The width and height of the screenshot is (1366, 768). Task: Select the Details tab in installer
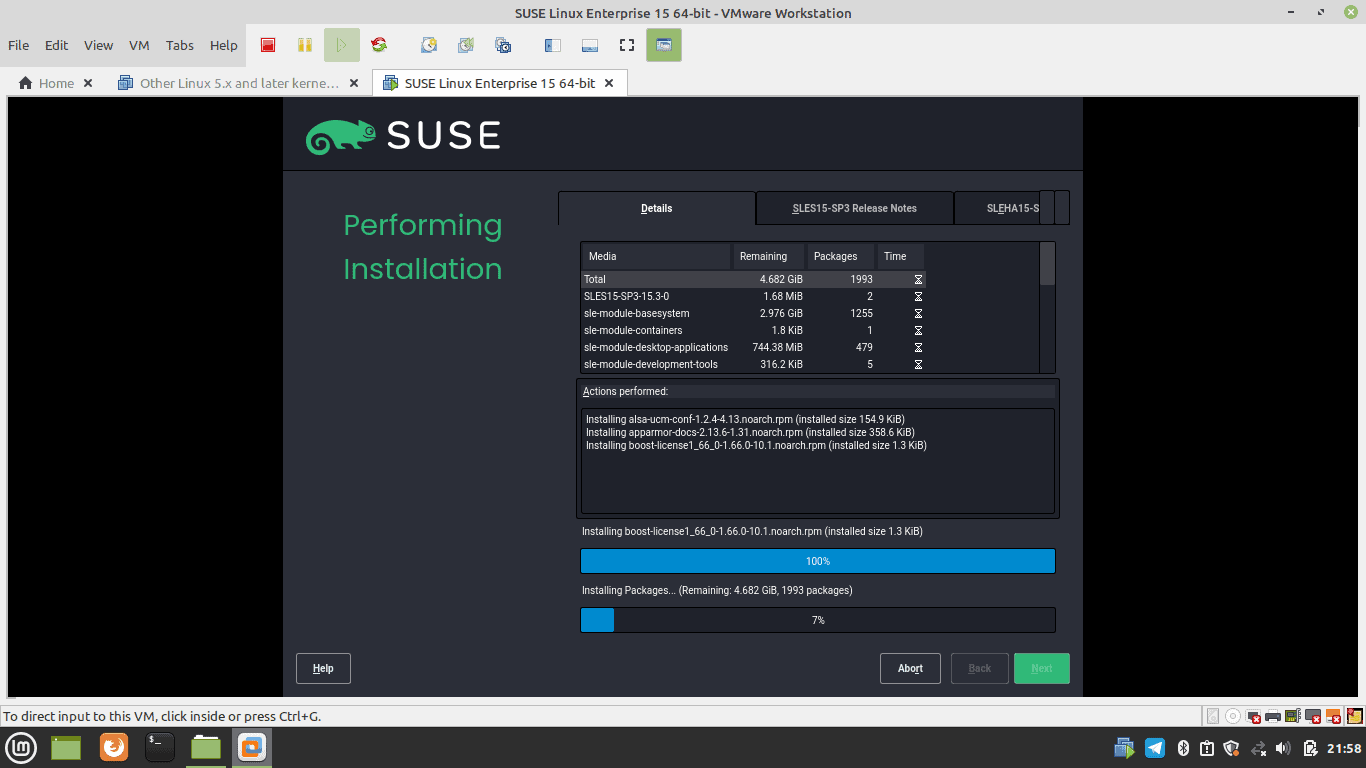(657, 208)
